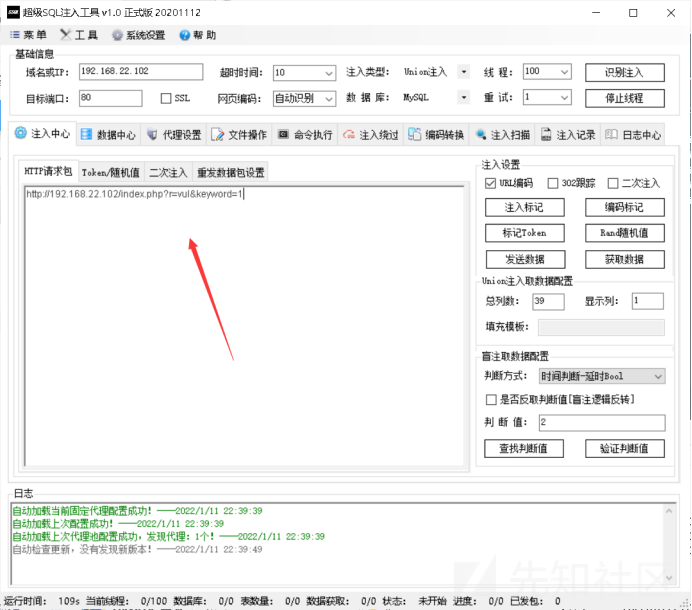Open the 菜单 menu
The width and height of the screenshot is (692, 610).
[29, 35]
